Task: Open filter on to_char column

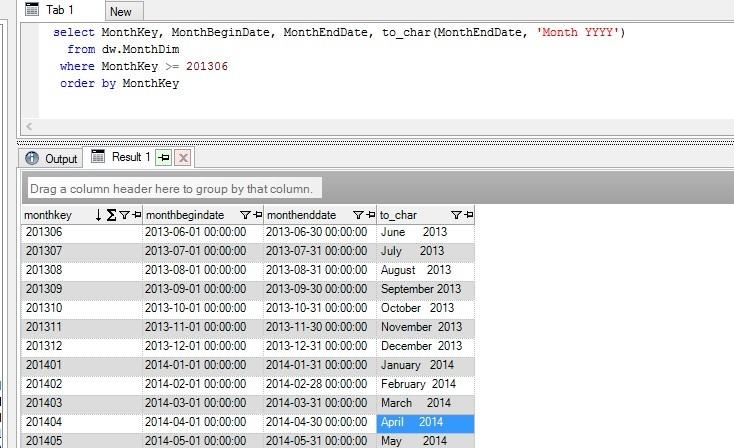Action: coord(456,215)
